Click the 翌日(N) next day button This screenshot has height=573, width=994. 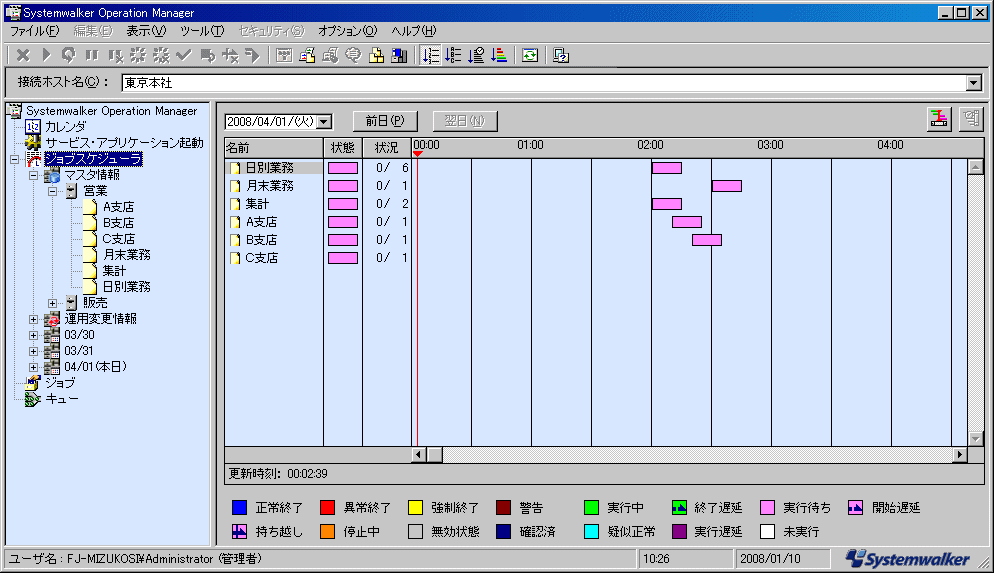coord(465,120)
